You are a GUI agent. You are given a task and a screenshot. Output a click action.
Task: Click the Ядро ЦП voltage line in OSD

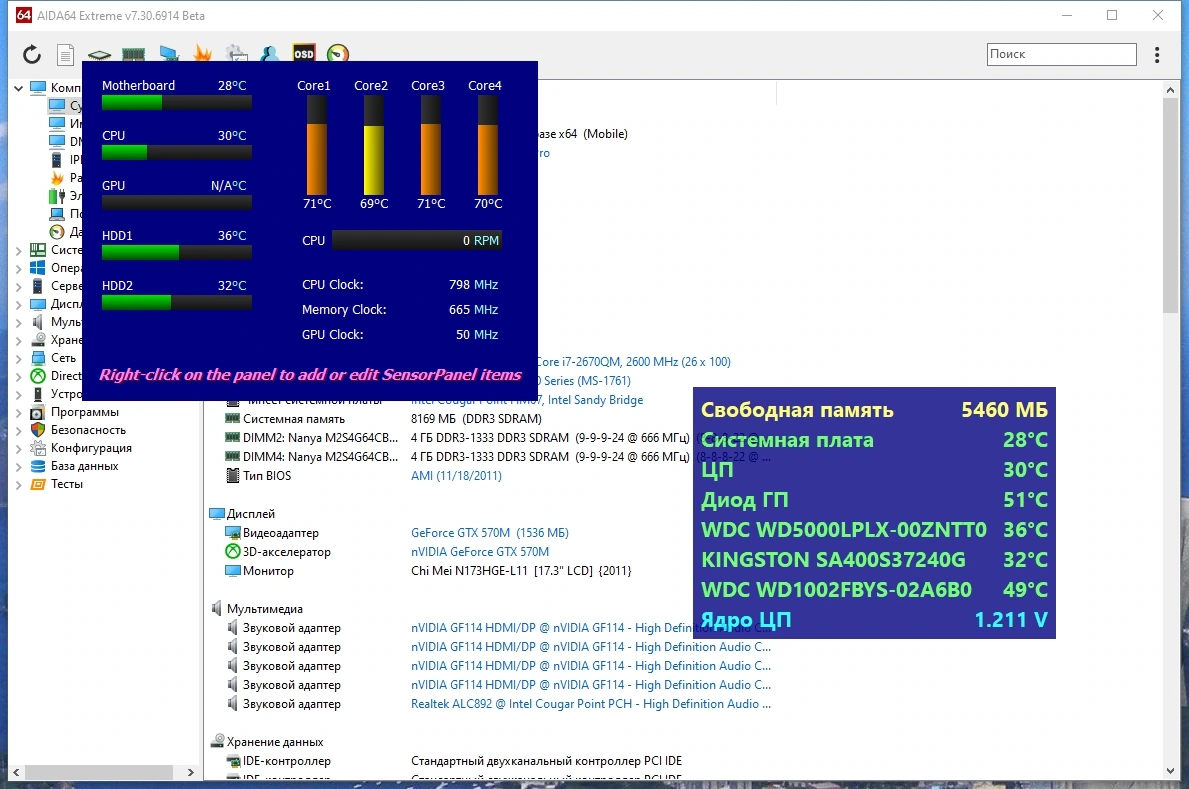pyautogui.click(x=874, y=620)
